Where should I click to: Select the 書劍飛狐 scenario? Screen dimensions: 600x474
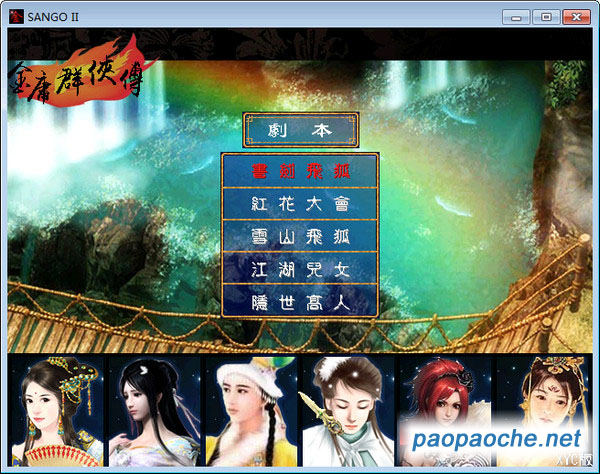coord(300,171)
